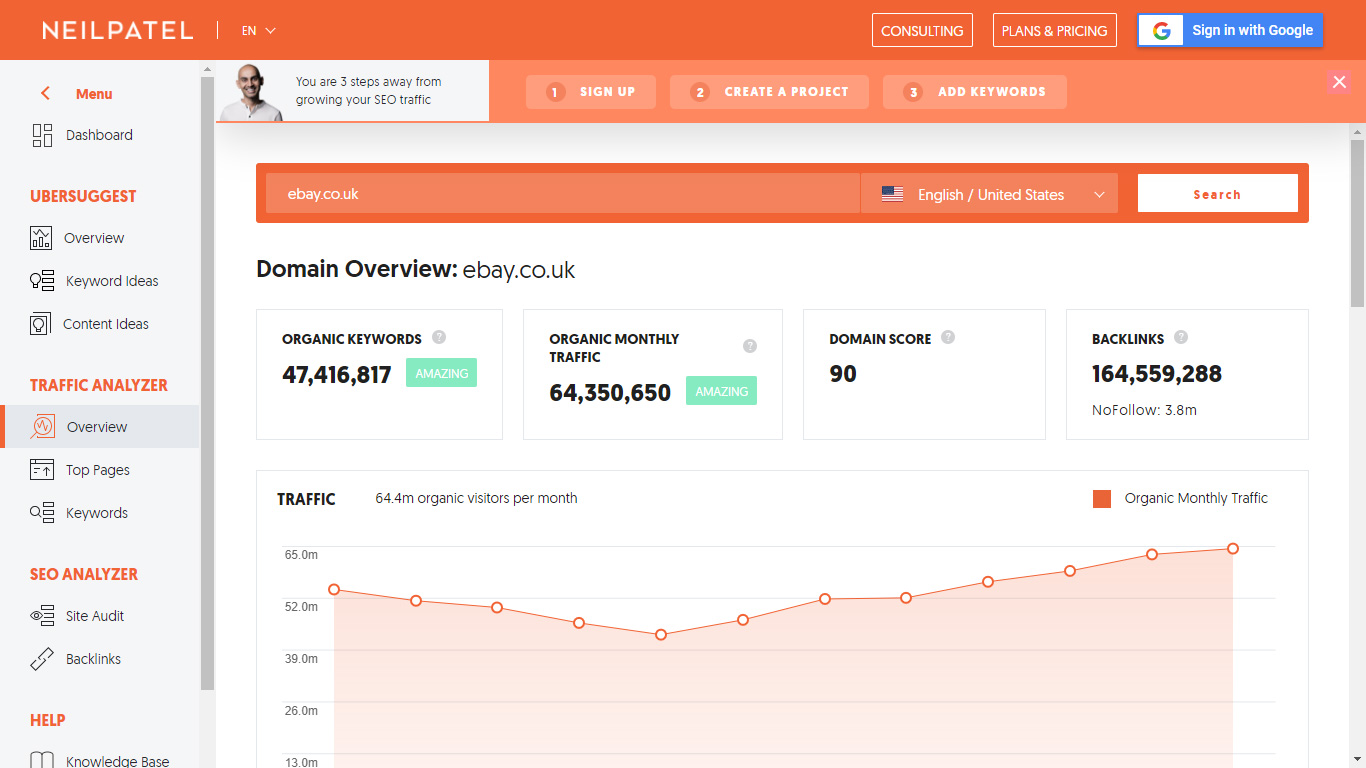Click the AMAZING badge for Organic Keywords

[441, 373]
